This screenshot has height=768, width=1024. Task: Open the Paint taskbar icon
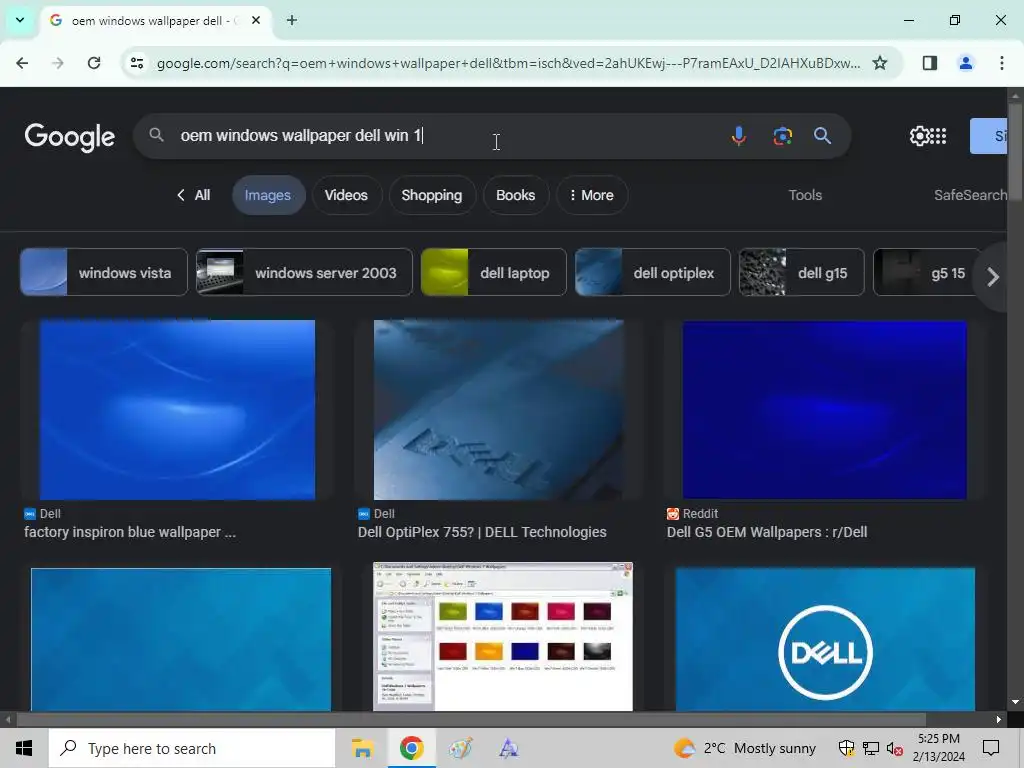[x=460, y=748]
